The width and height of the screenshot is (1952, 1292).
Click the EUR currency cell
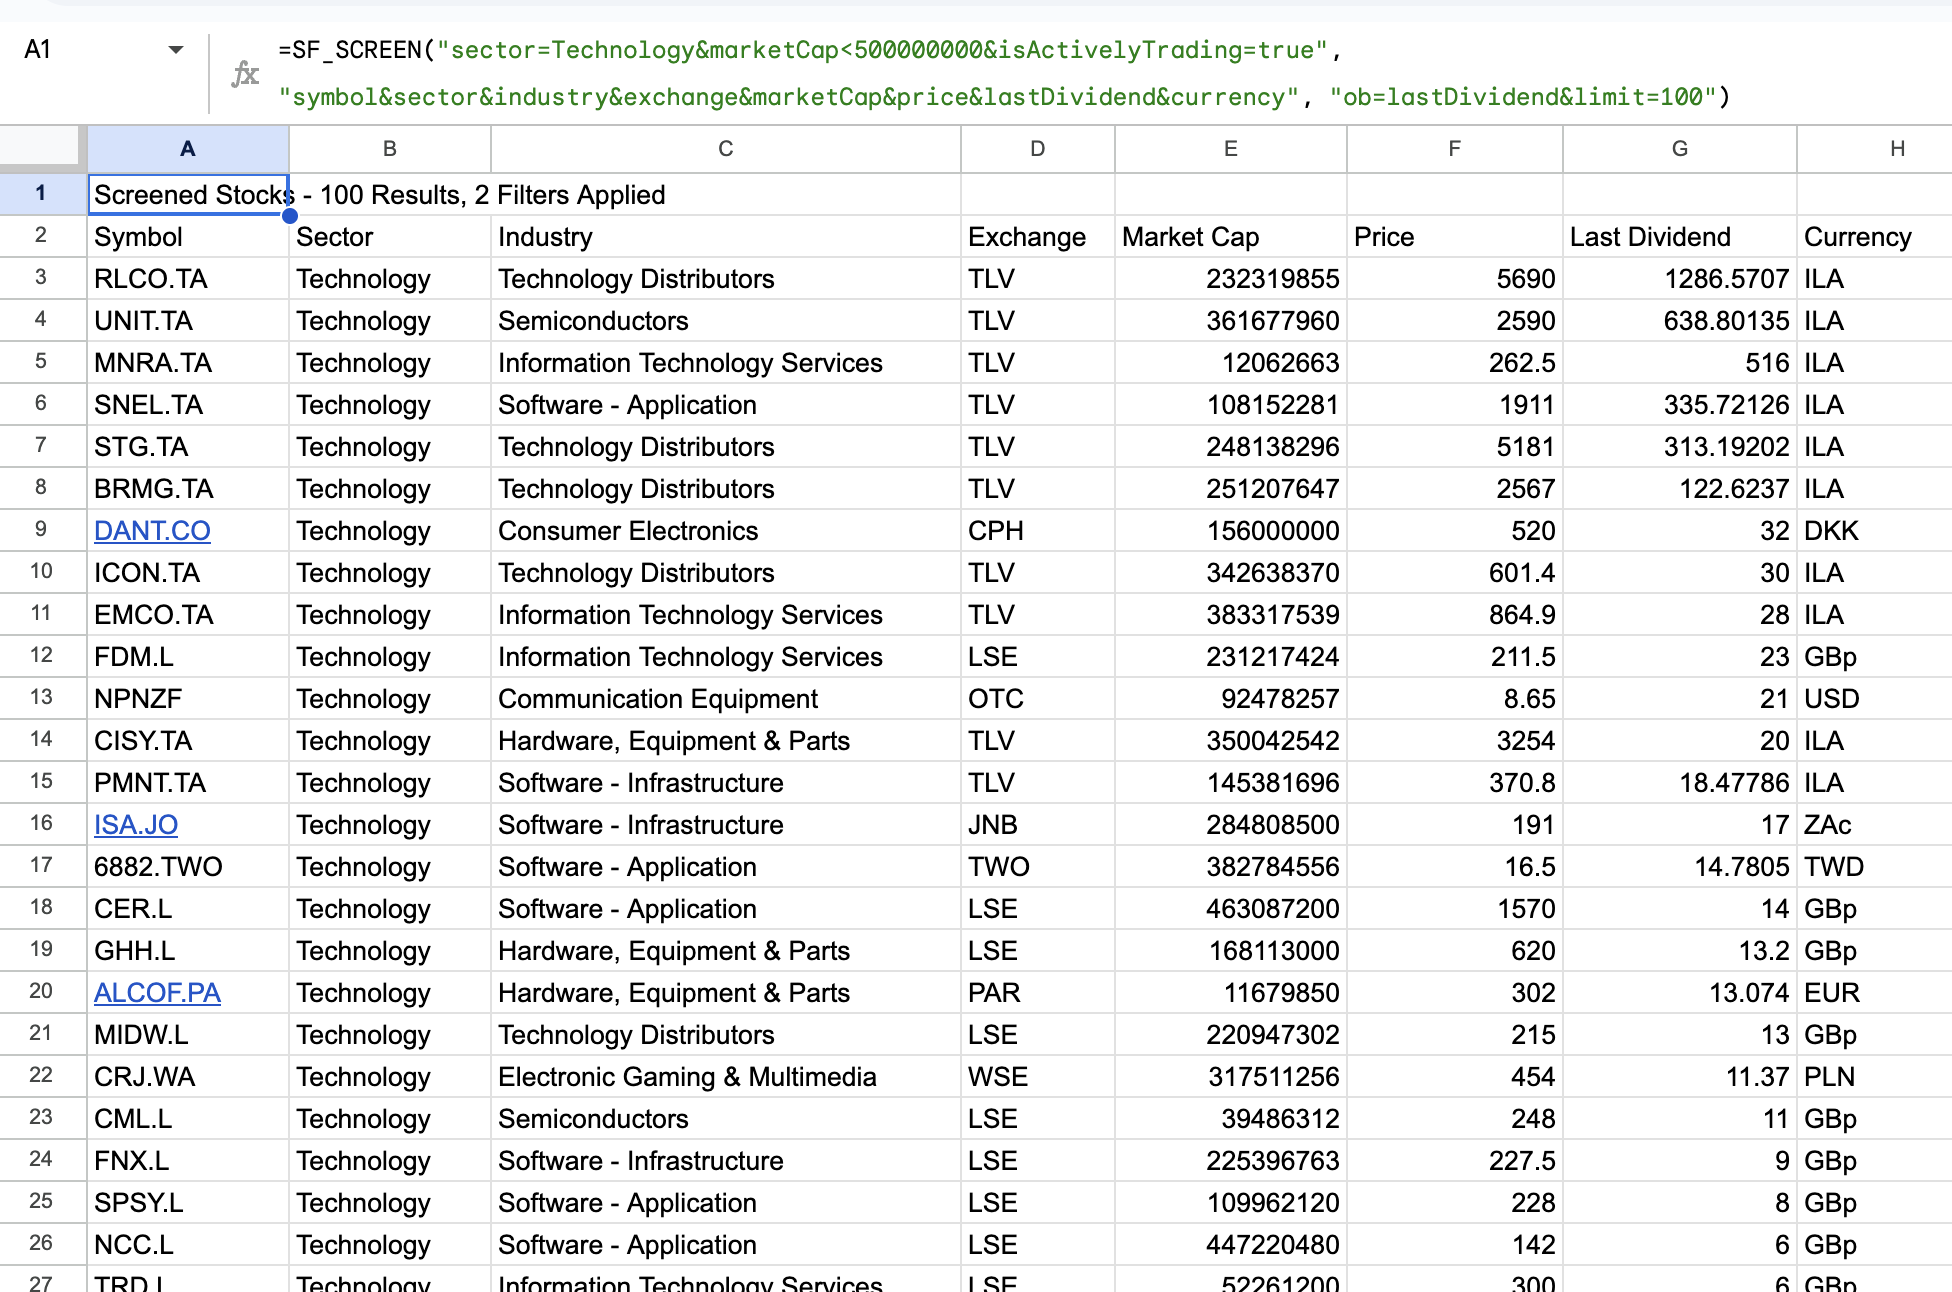point(1875,993)
